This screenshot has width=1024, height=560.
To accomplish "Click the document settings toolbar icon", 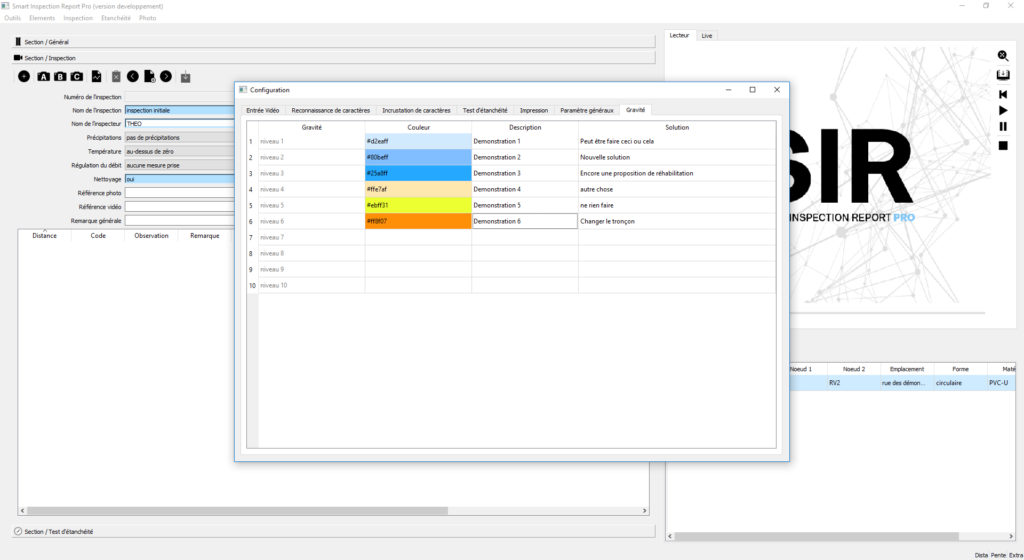I will point(150,76).
